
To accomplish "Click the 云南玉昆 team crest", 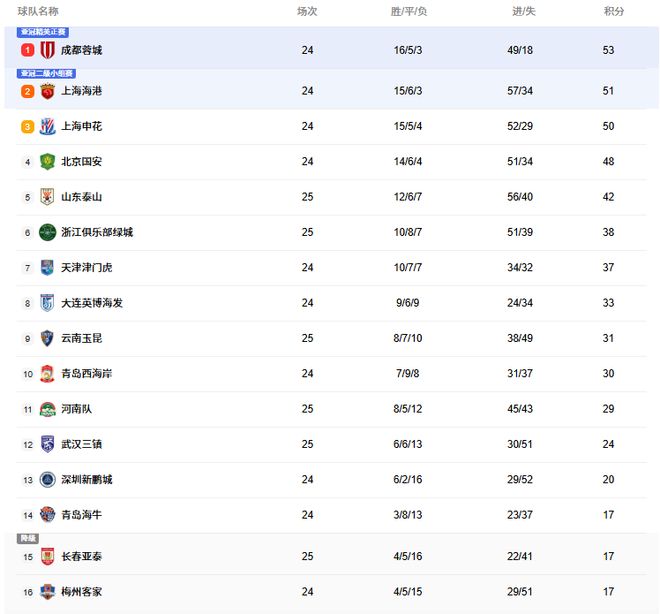I will 47,338.
